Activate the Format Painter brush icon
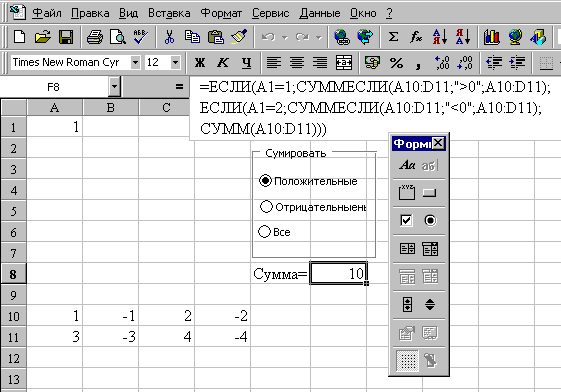 click(239, 37)
